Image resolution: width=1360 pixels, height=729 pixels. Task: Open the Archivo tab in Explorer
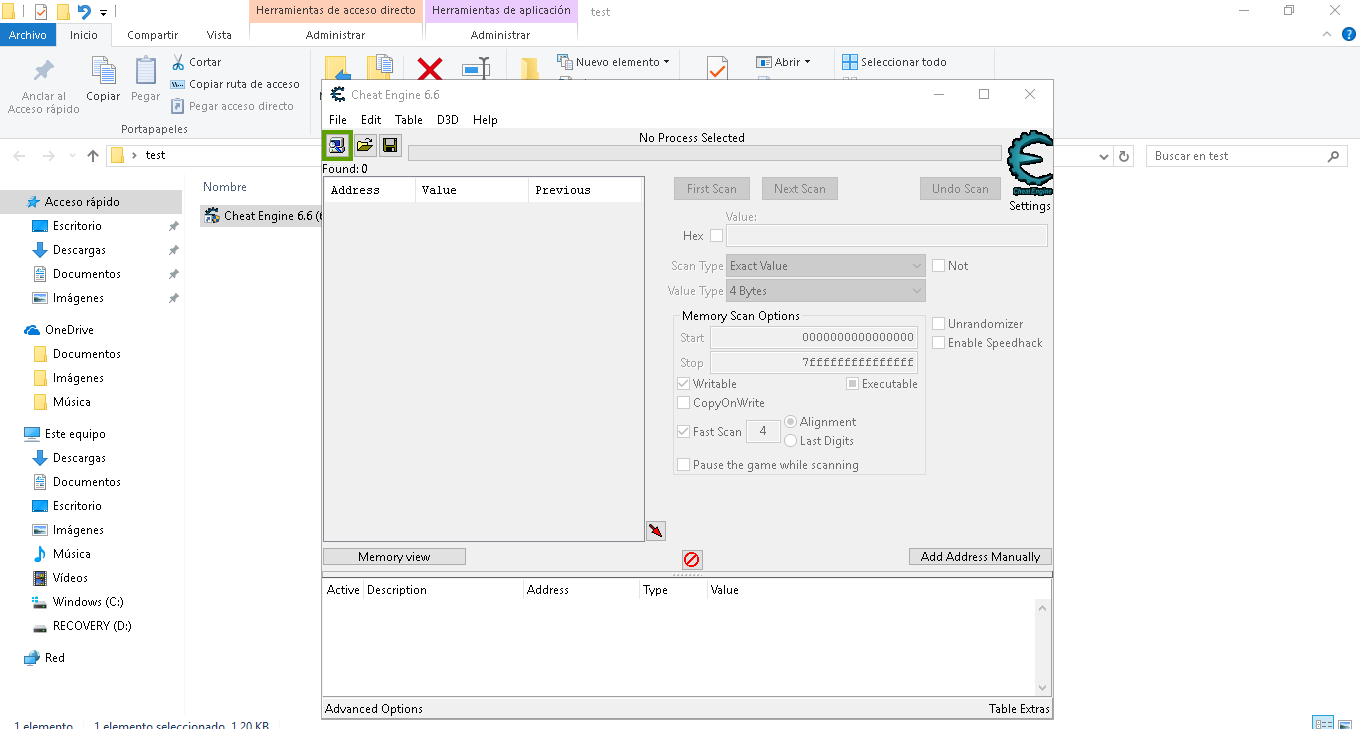pos(28,35)
